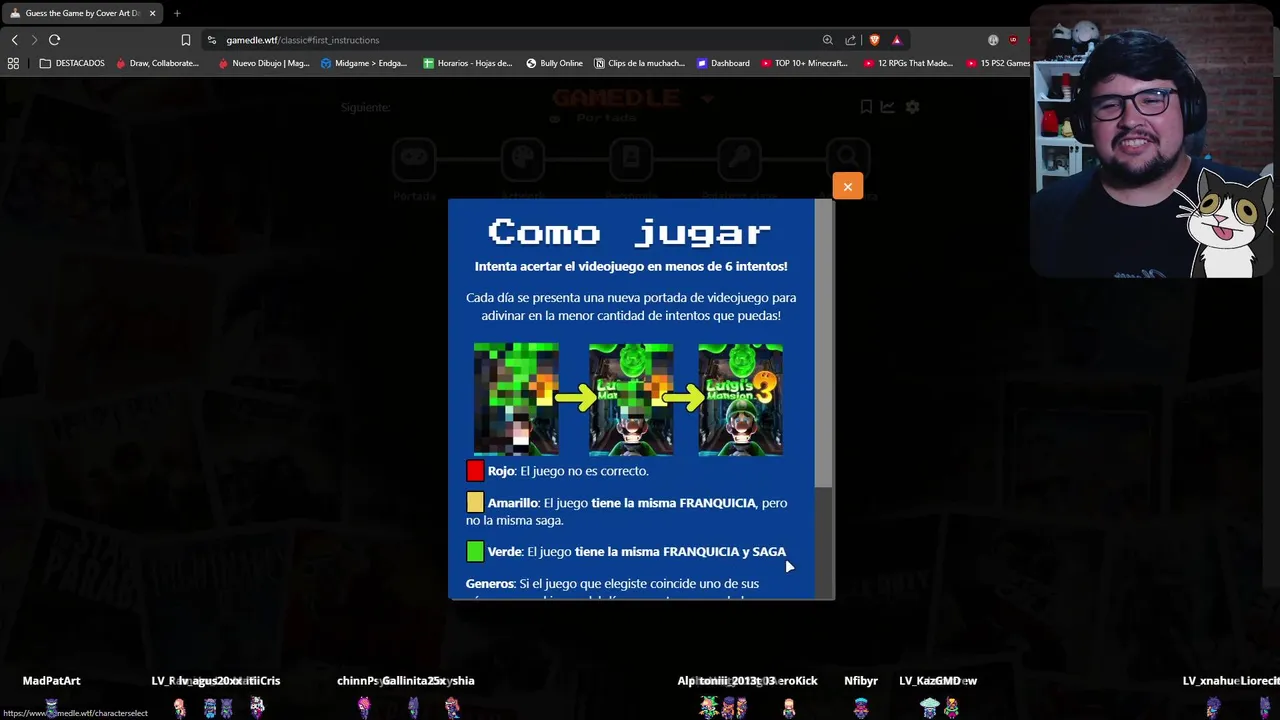Open site information icon in address bar
The height and width of the screenshot is (720, 1280).
pos(211,40)
